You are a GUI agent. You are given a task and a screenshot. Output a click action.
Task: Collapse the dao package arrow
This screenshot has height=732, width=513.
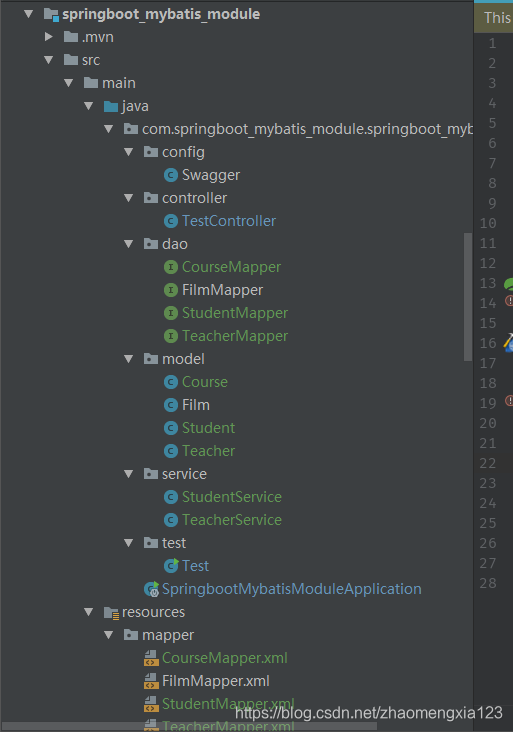click(x=129, y=244)
